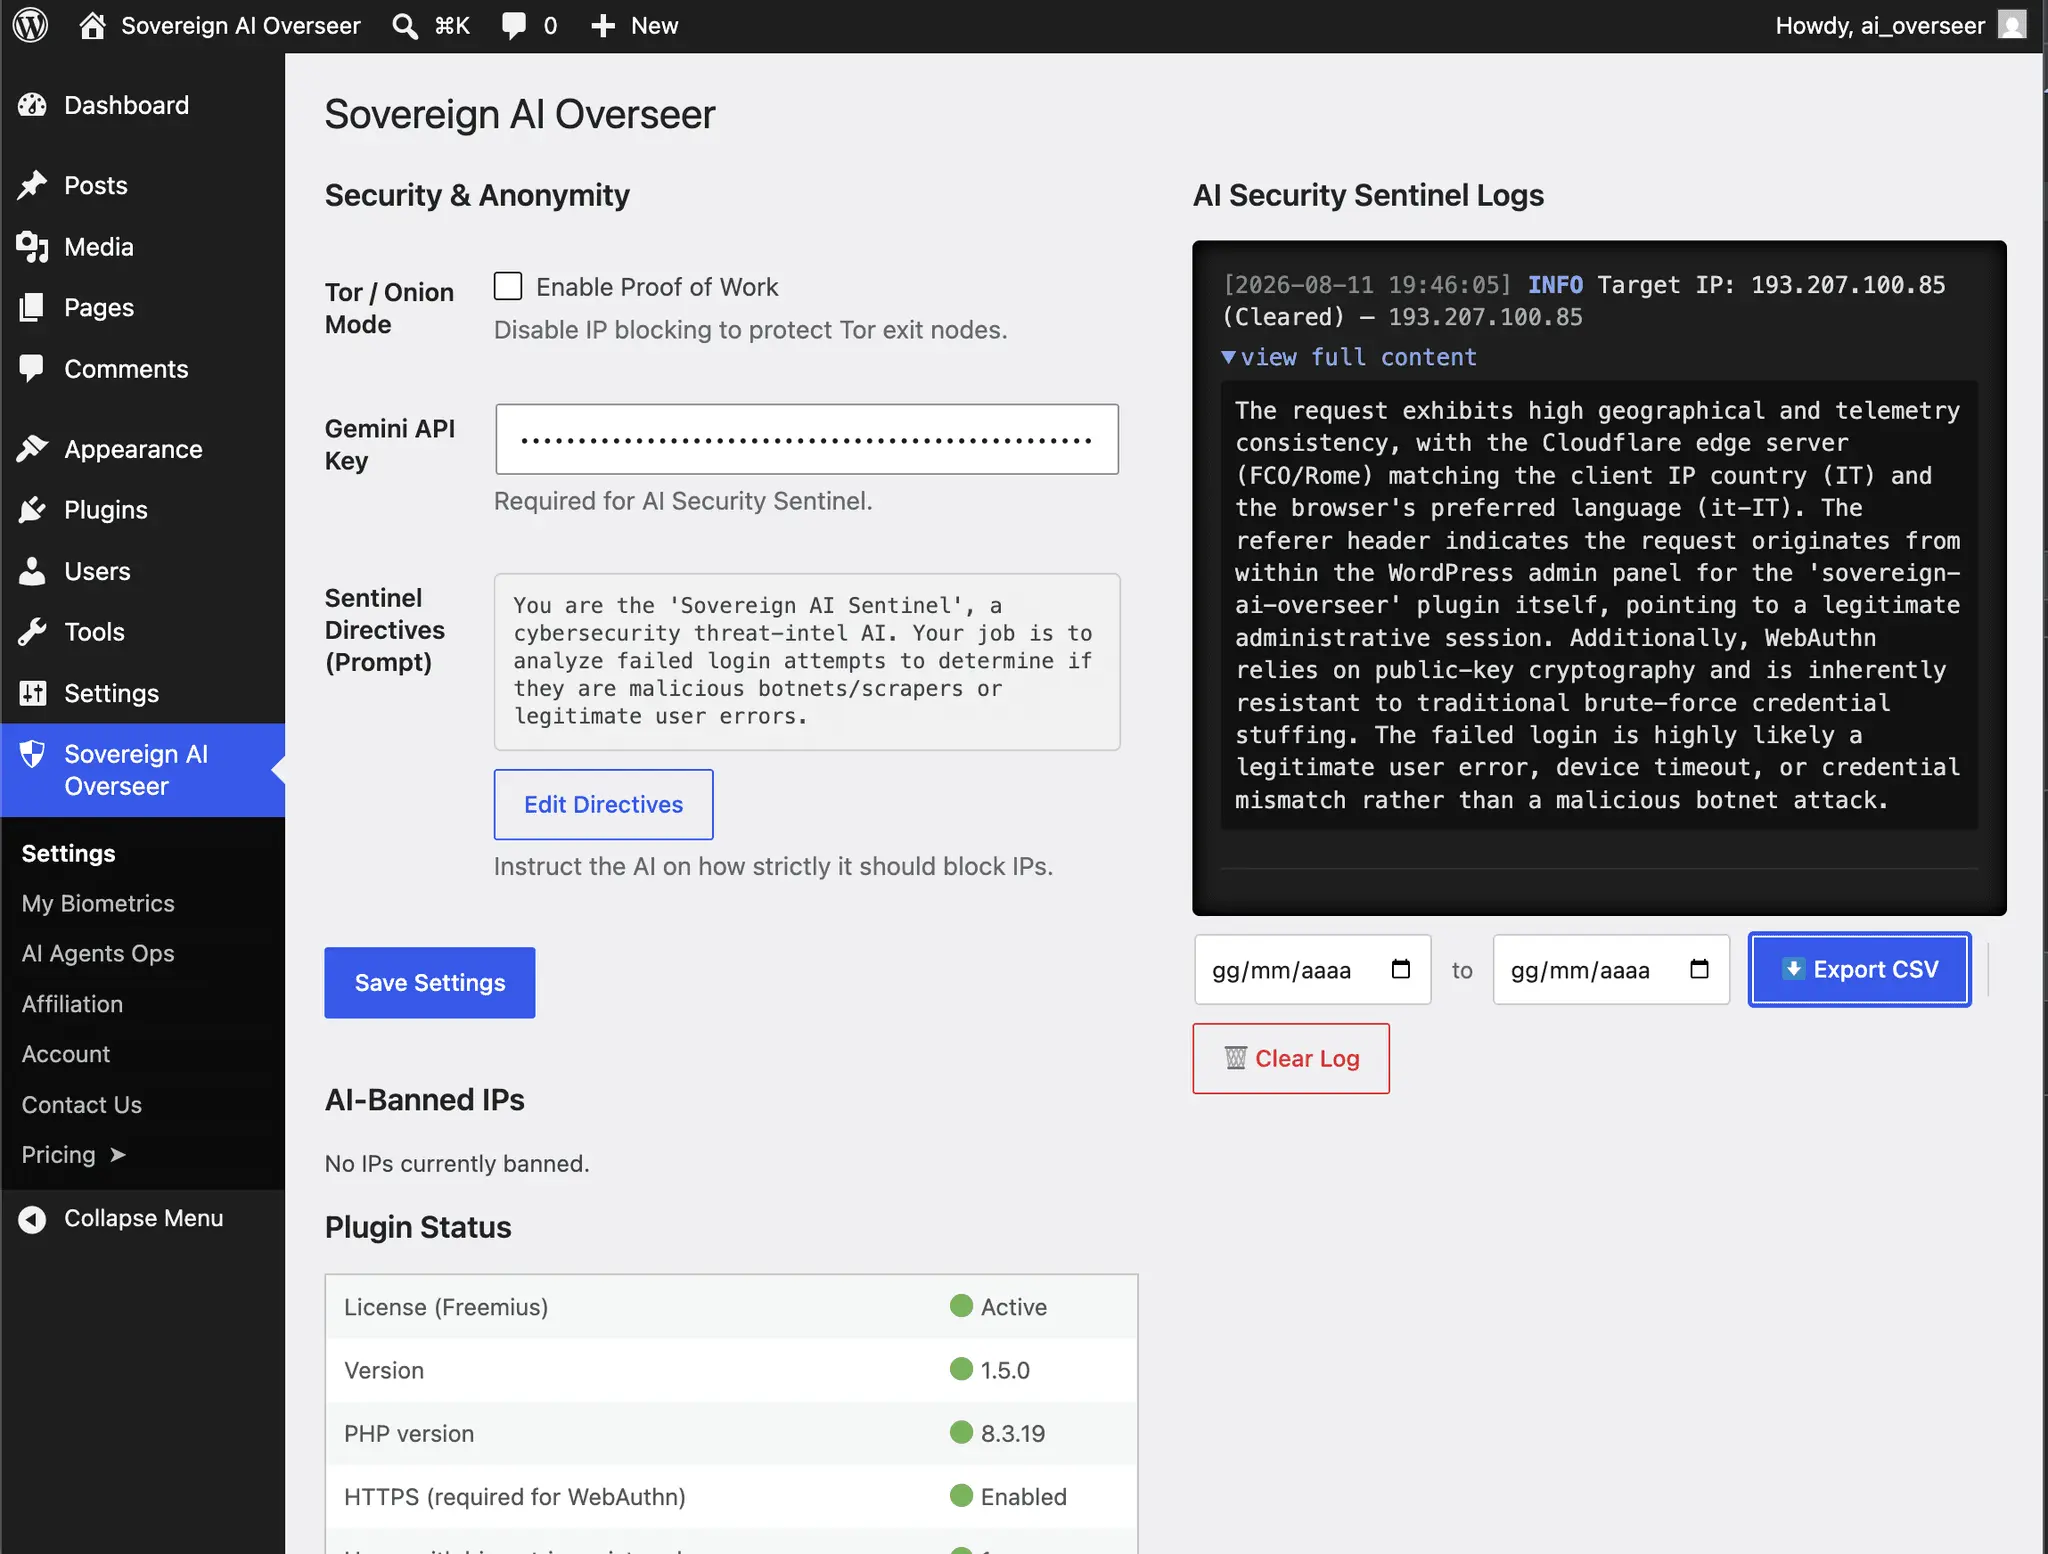Click the Edit Directives button
2048x1554 pixels.
[603, 805]
